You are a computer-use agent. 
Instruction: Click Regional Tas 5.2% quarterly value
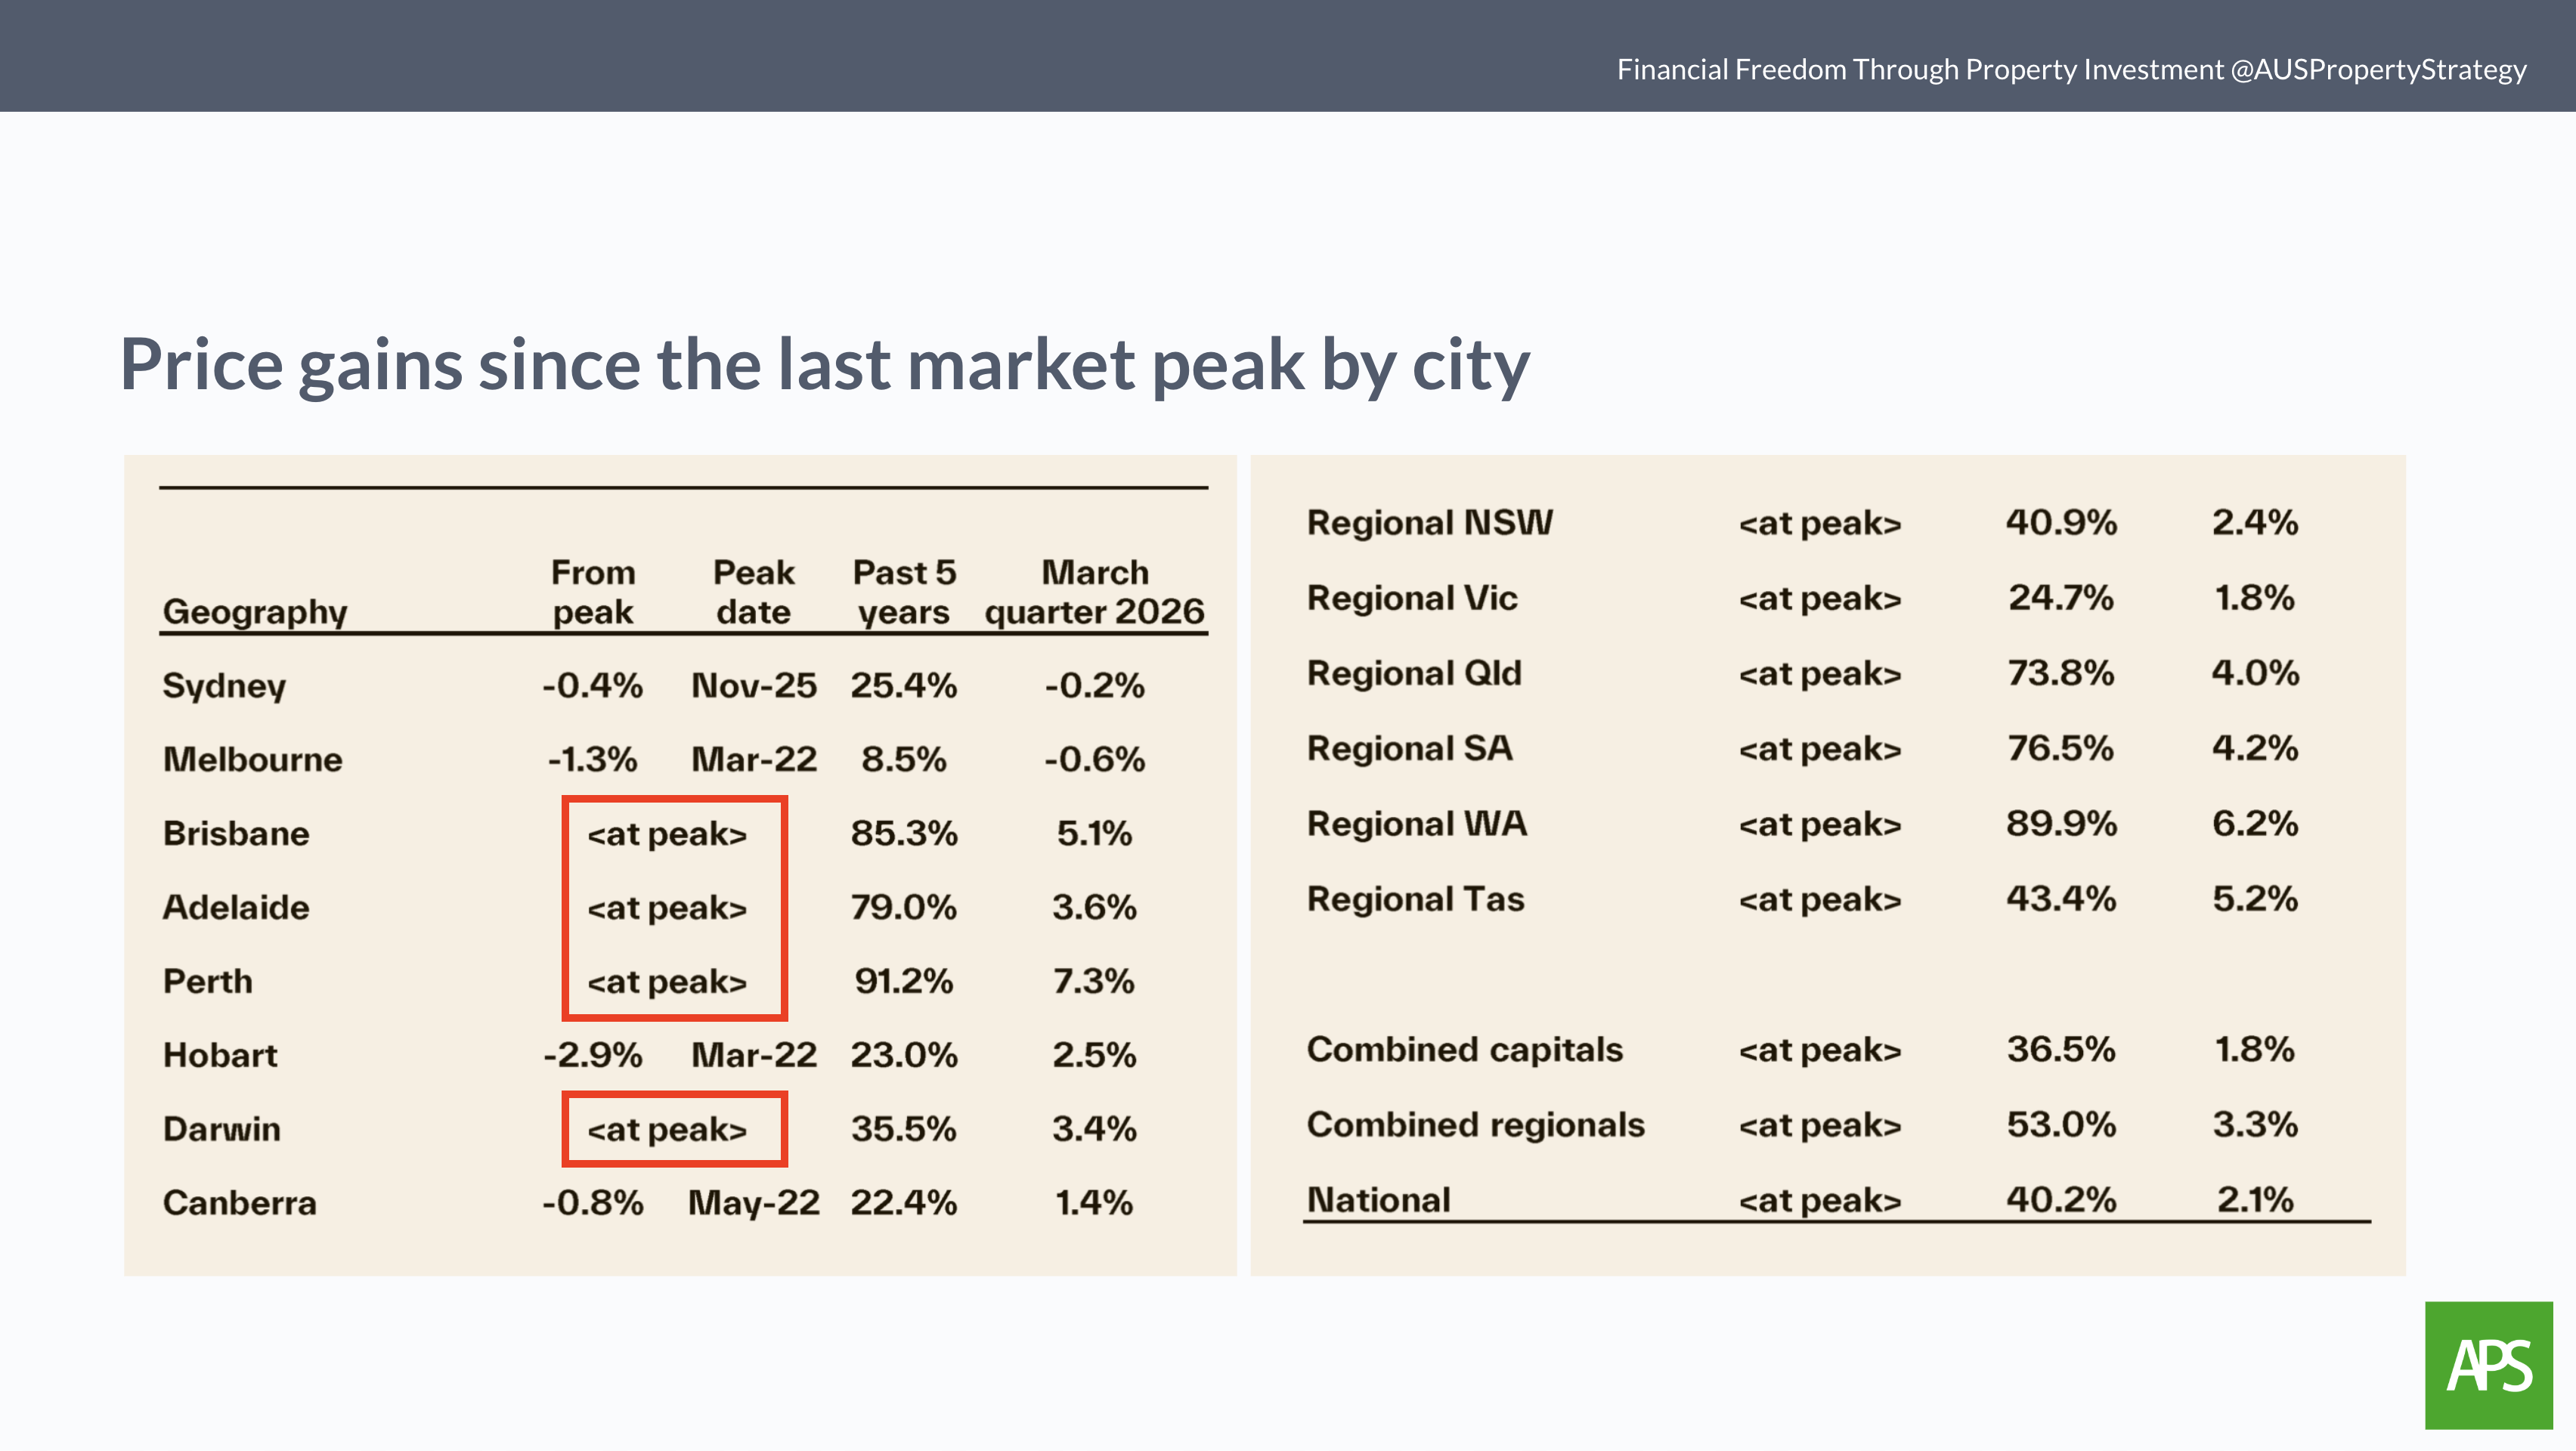tap(2254, 899)
